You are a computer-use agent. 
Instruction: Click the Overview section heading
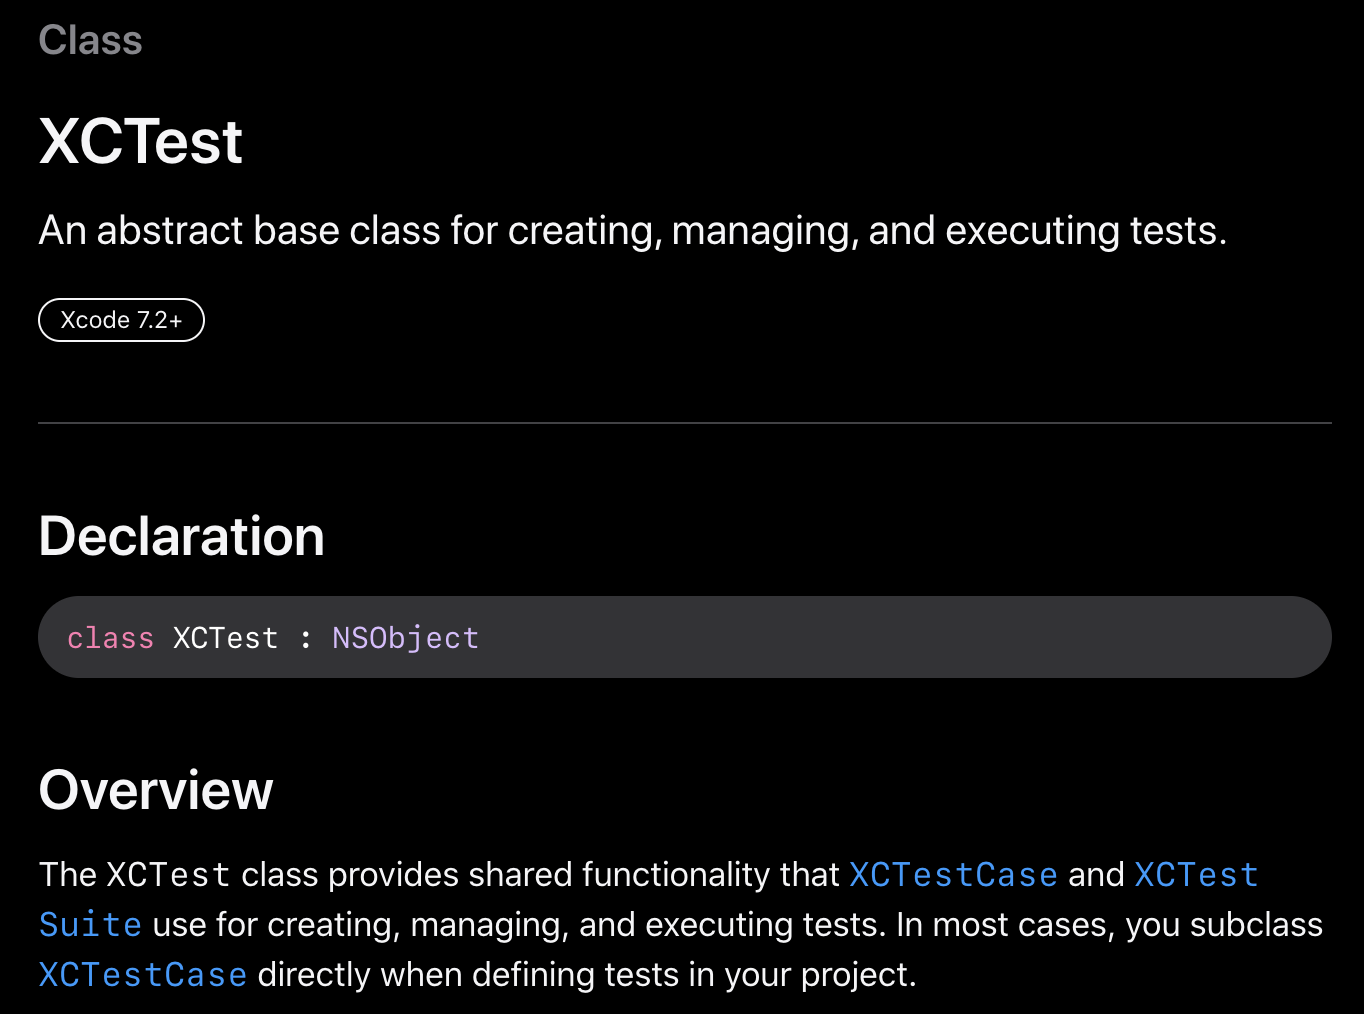coord(156,790)
